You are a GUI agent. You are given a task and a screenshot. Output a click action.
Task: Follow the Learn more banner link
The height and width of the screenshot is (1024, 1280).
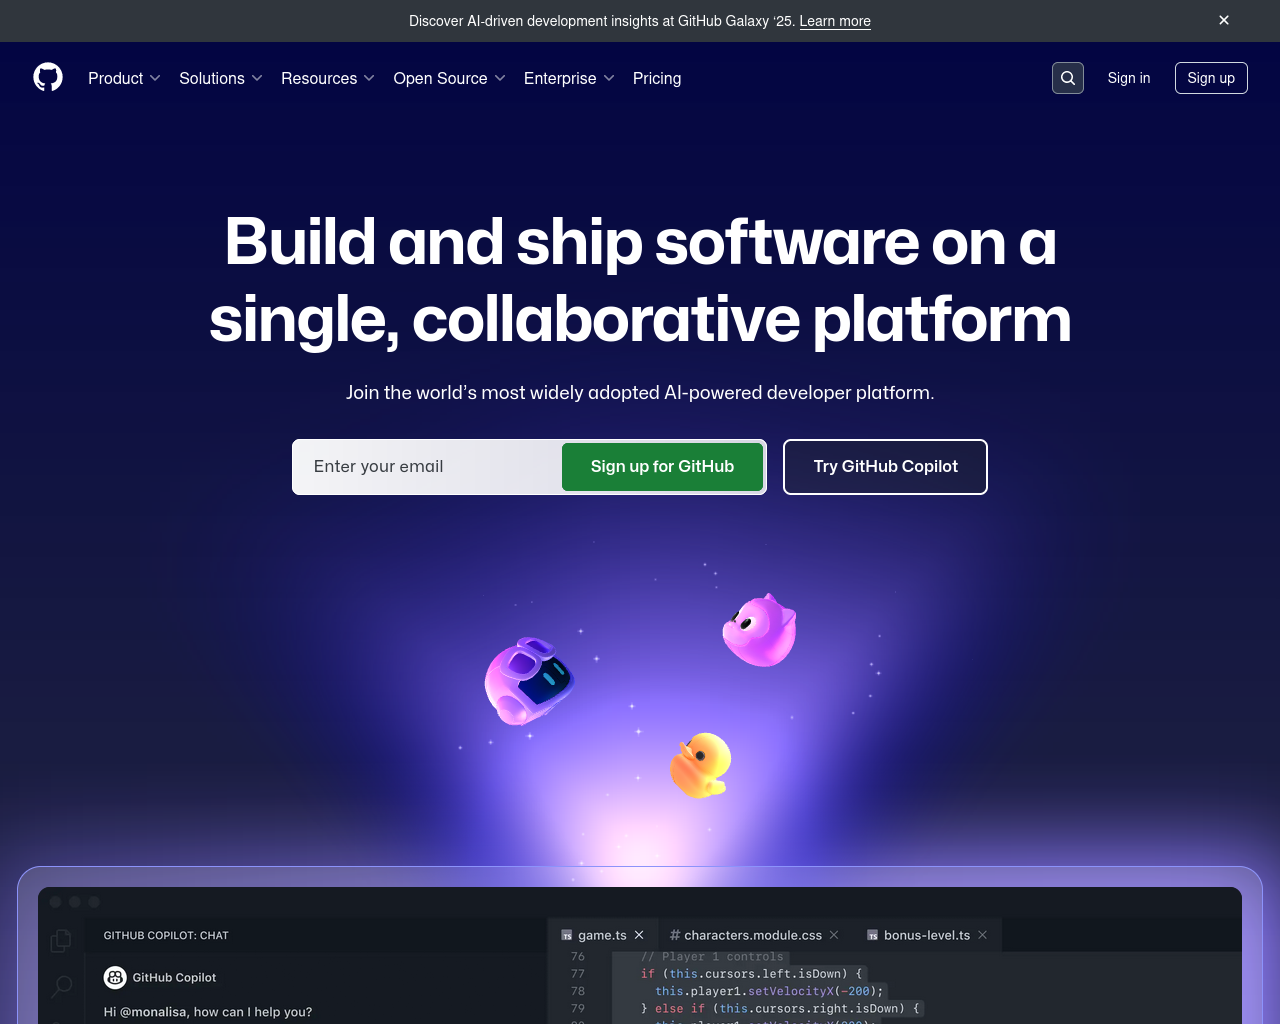click(x=835, y=21)
